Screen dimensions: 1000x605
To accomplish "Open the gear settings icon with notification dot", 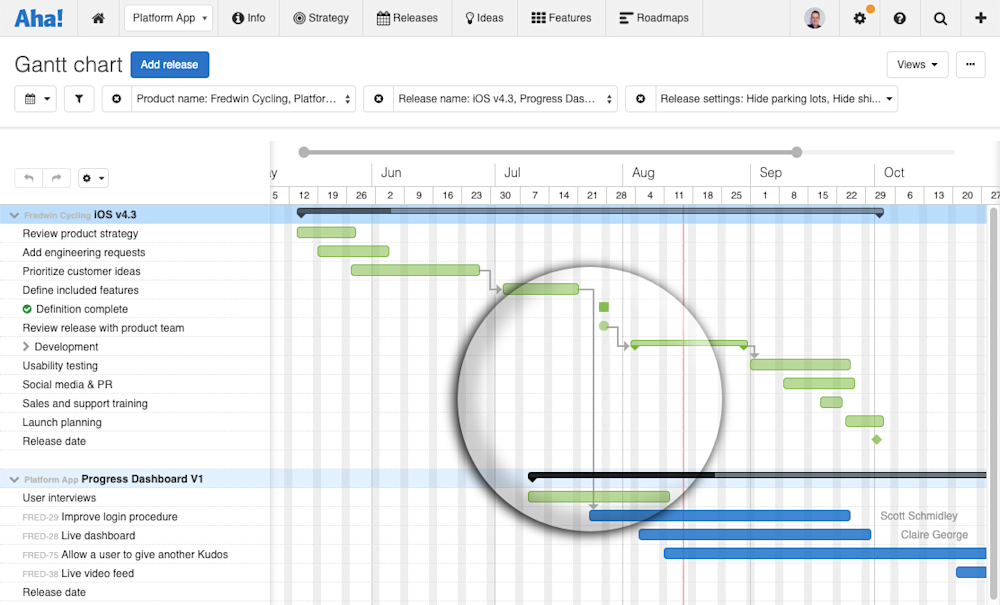I will 860,17.
